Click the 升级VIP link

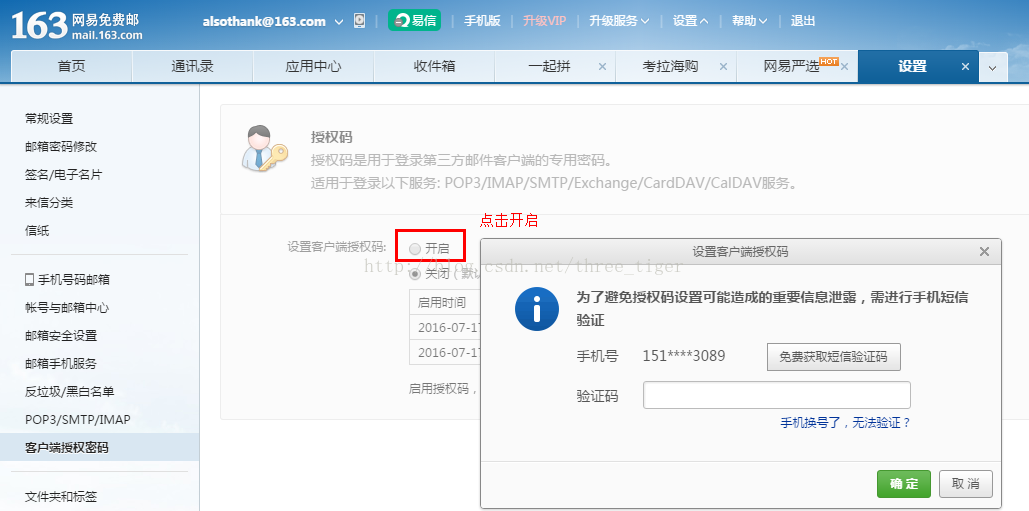(x=544, y=21)
